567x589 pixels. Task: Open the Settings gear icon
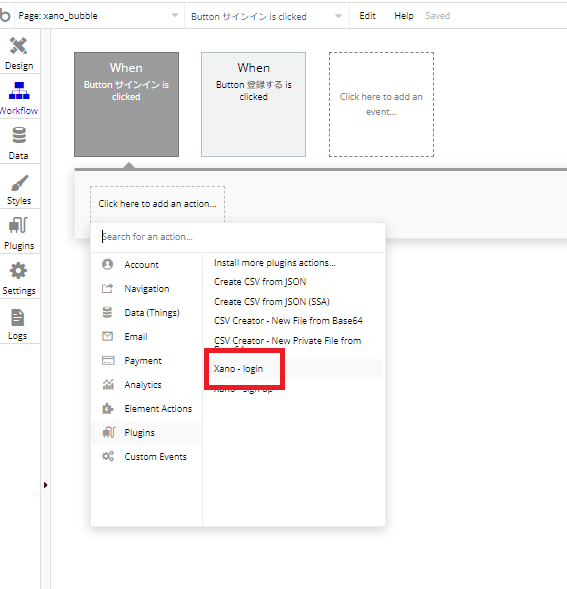point(18,271)
